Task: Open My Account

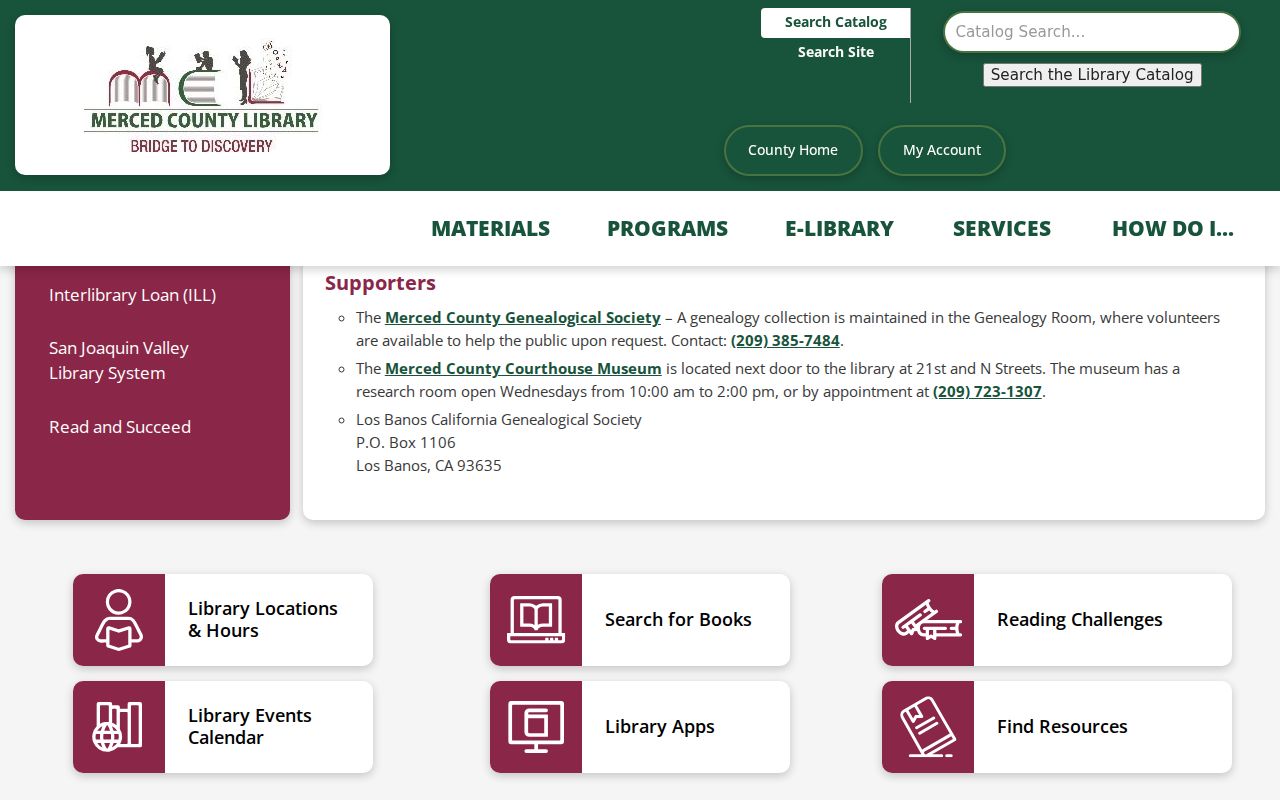Action: click(942, 150)
